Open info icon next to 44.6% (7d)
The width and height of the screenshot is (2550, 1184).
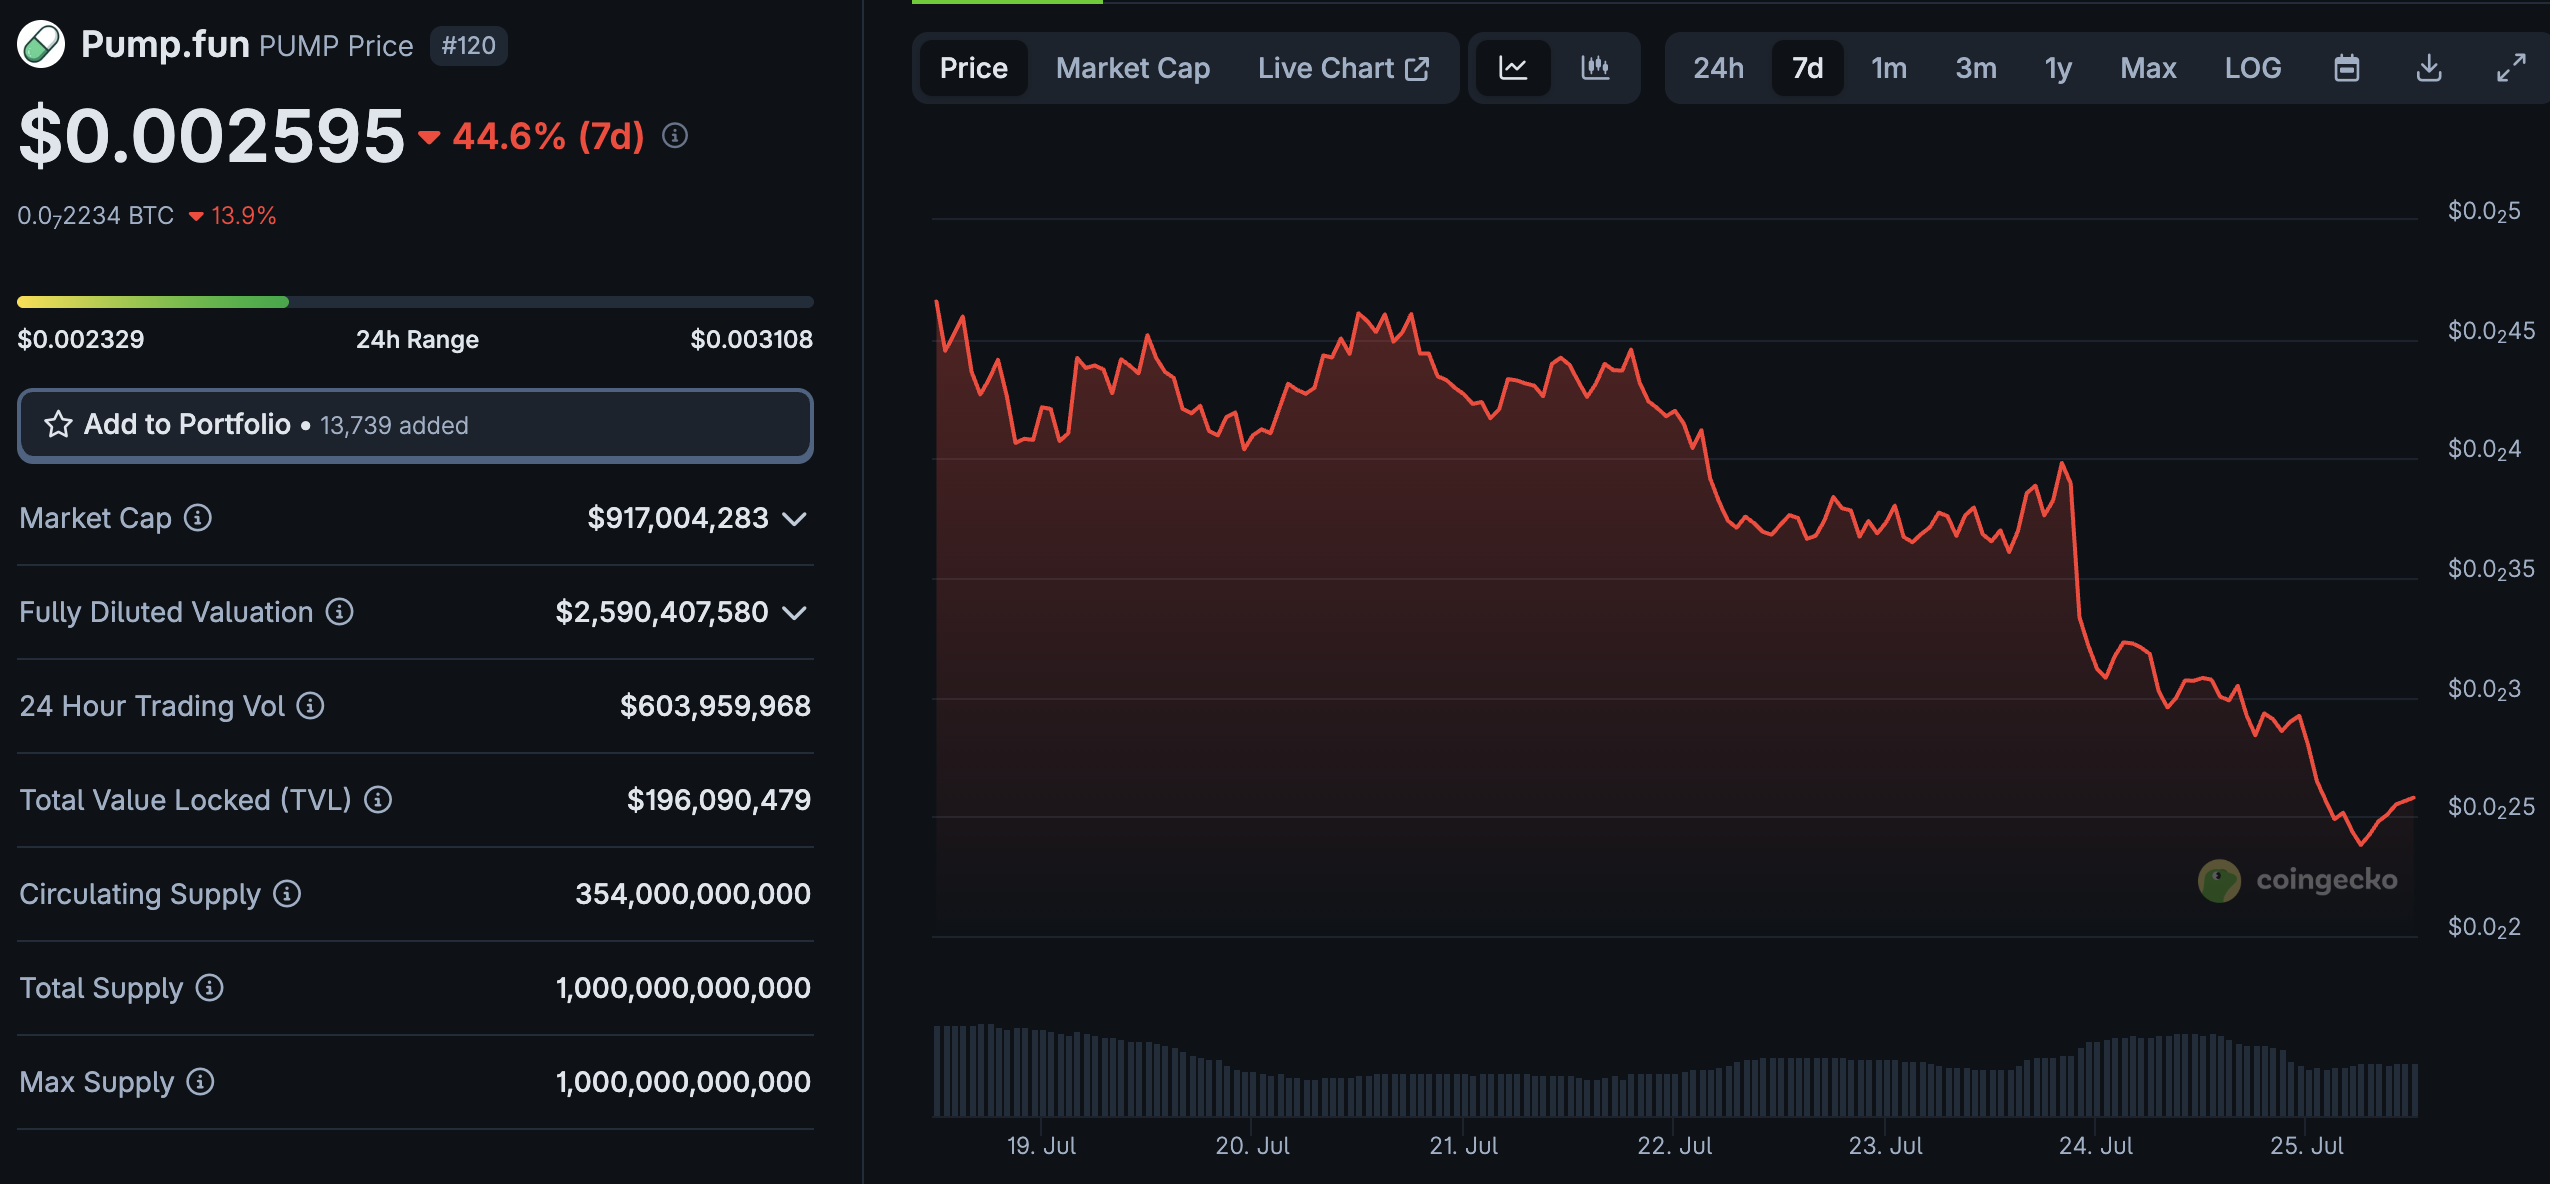click(x=675, y=135)
